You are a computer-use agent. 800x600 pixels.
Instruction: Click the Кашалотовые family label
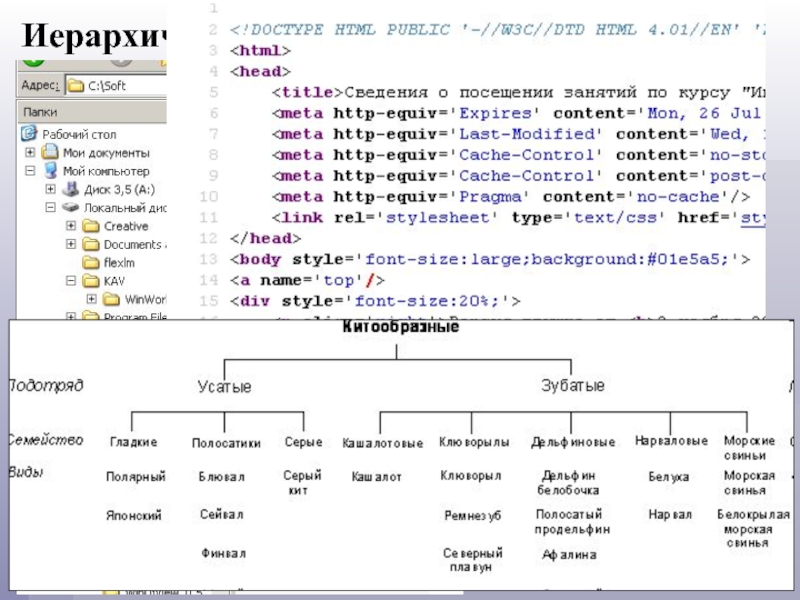point(383,443)
